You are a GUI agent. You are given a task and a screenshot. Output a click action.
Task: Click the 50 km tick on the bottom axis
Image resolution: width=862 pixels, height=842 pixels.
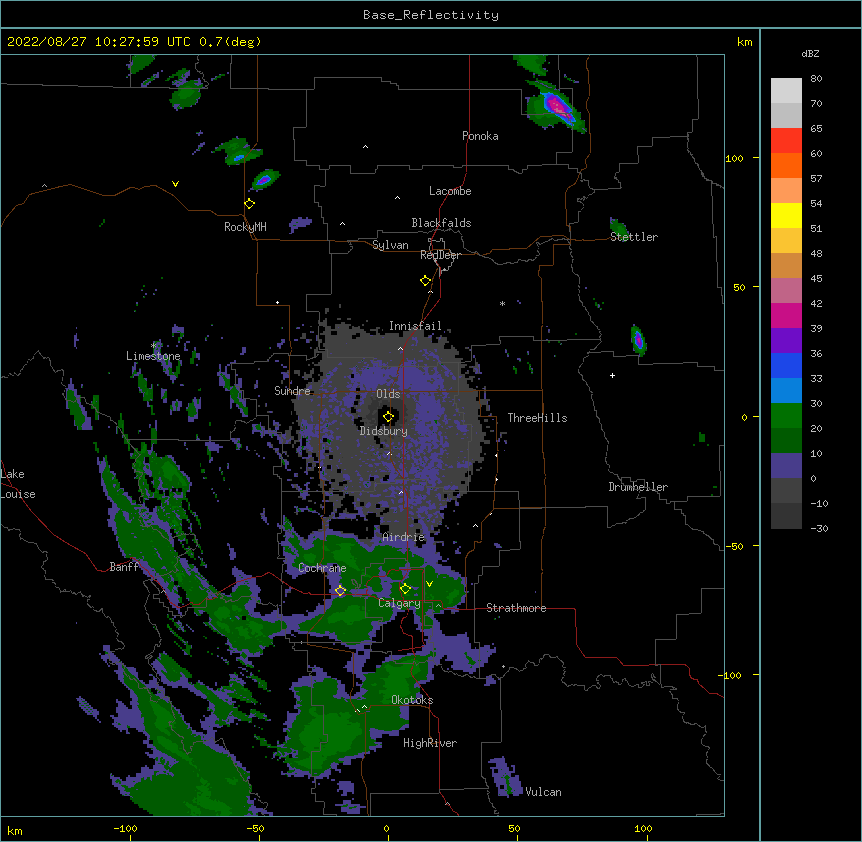pyautogui.click(x=514, y=828)
